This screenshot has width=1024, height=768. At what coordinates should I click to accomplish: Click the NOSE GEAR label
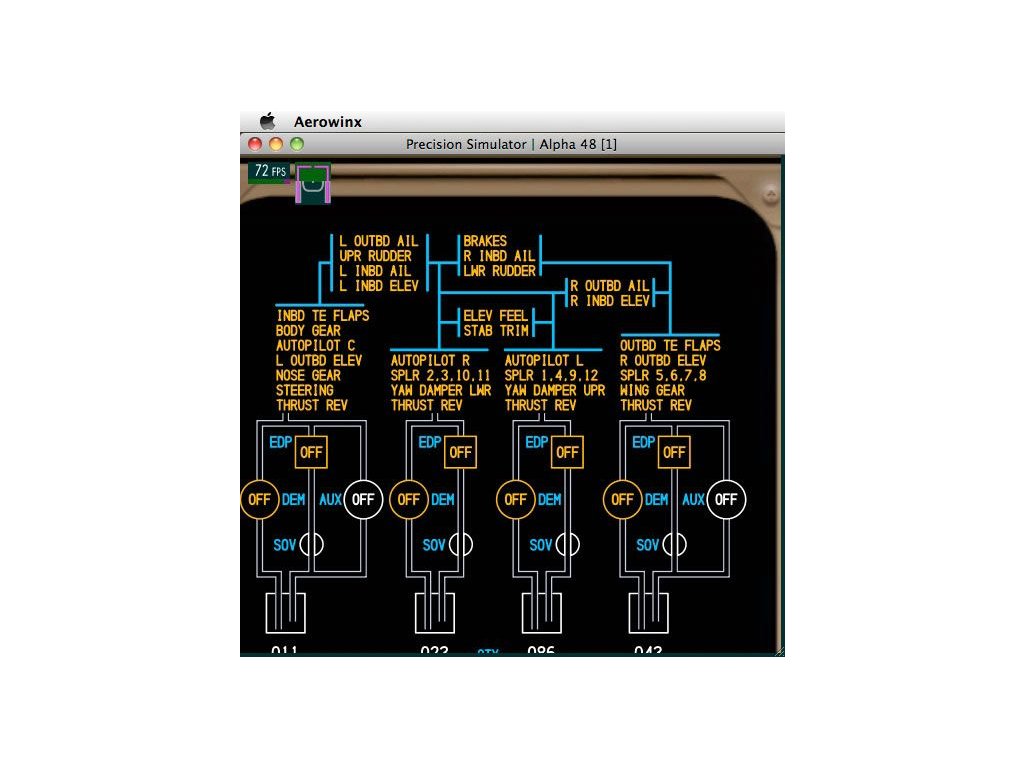click(308, 376)
